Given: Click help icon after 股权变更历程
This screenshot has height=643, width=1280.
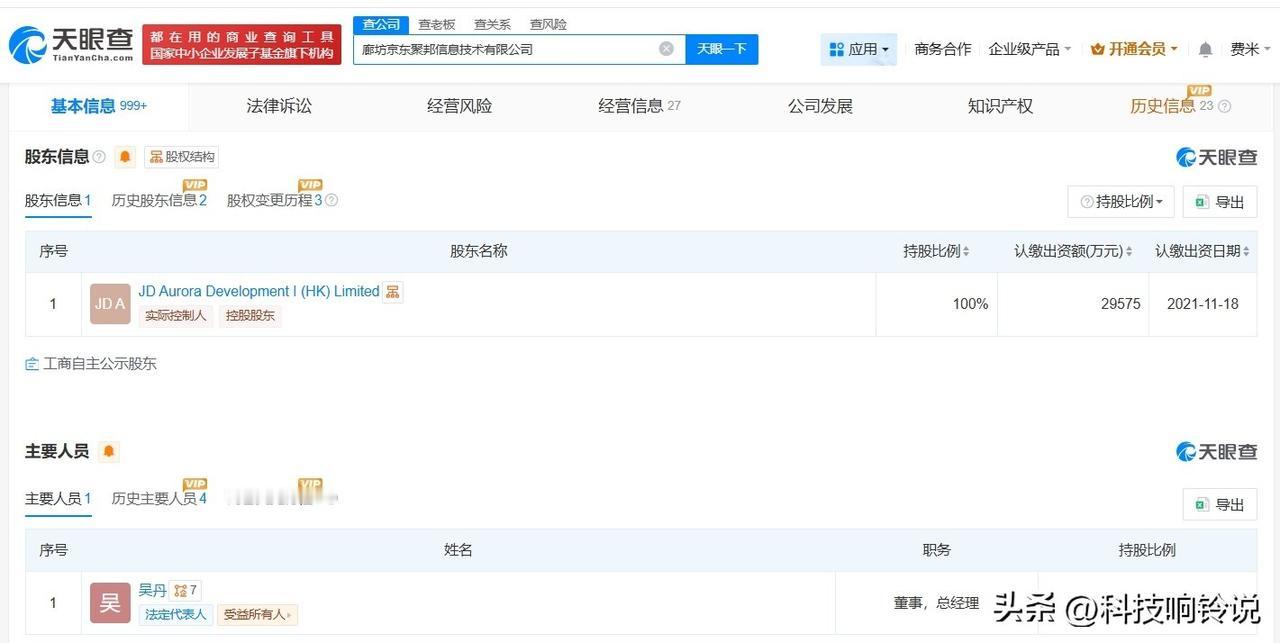Looking at the screenshot, I should (331, 200).
